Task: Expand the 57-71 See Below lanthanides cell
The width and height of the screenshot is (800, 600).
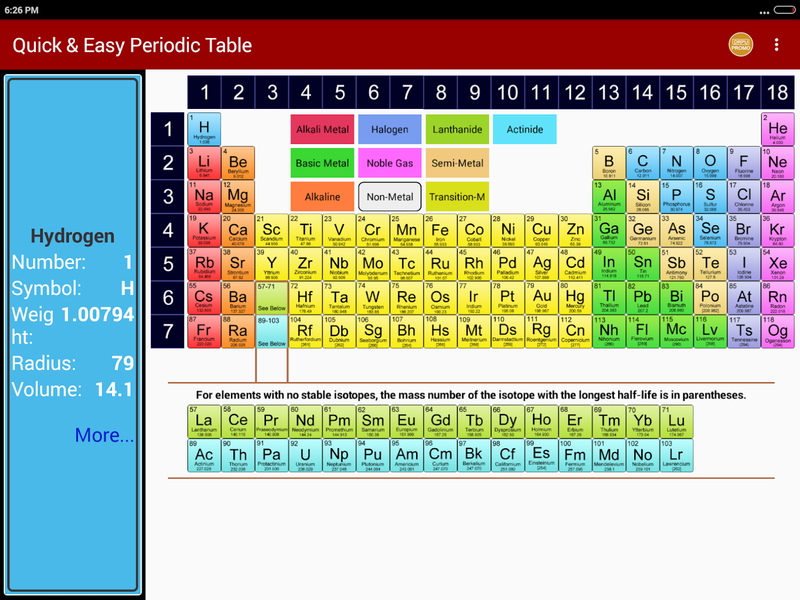Action: (x=271, y=298)
